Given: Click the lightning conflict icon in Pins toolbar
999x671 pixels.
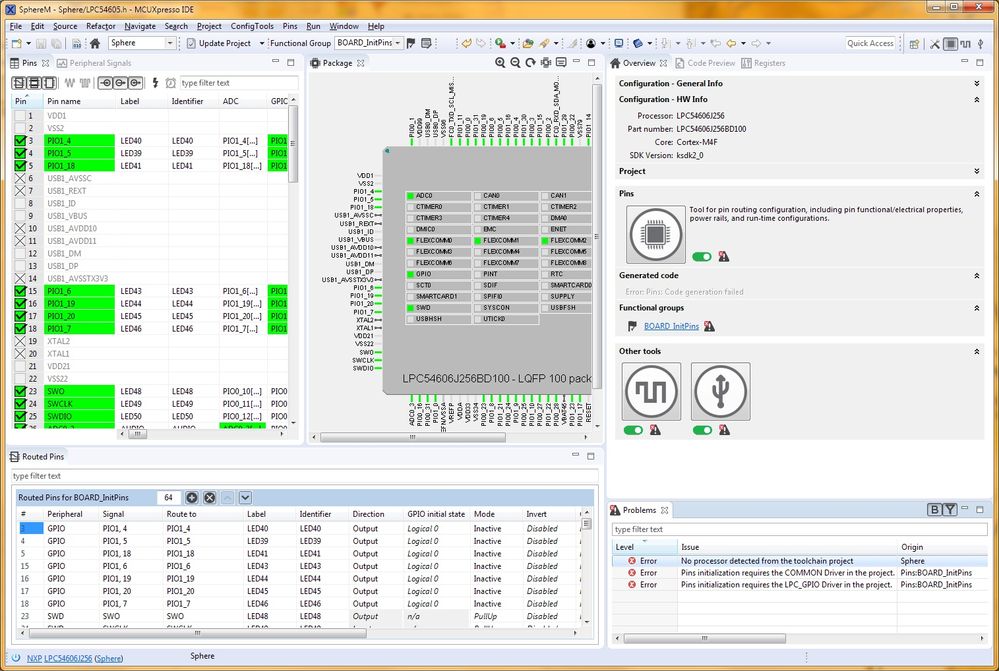Looking at the screenshot, I should pyautogui.click(x=155, y=83).
